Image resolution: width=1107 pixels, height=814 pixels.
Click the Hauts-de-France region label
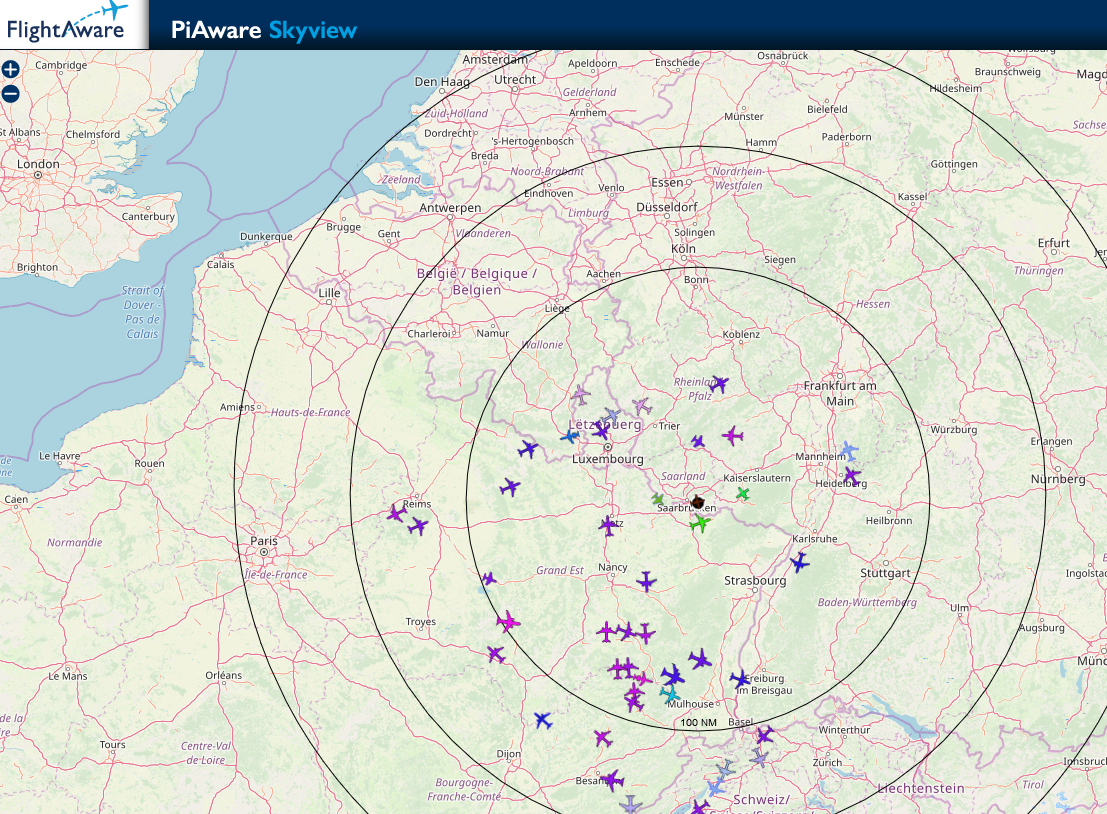[x=310, y=412]
